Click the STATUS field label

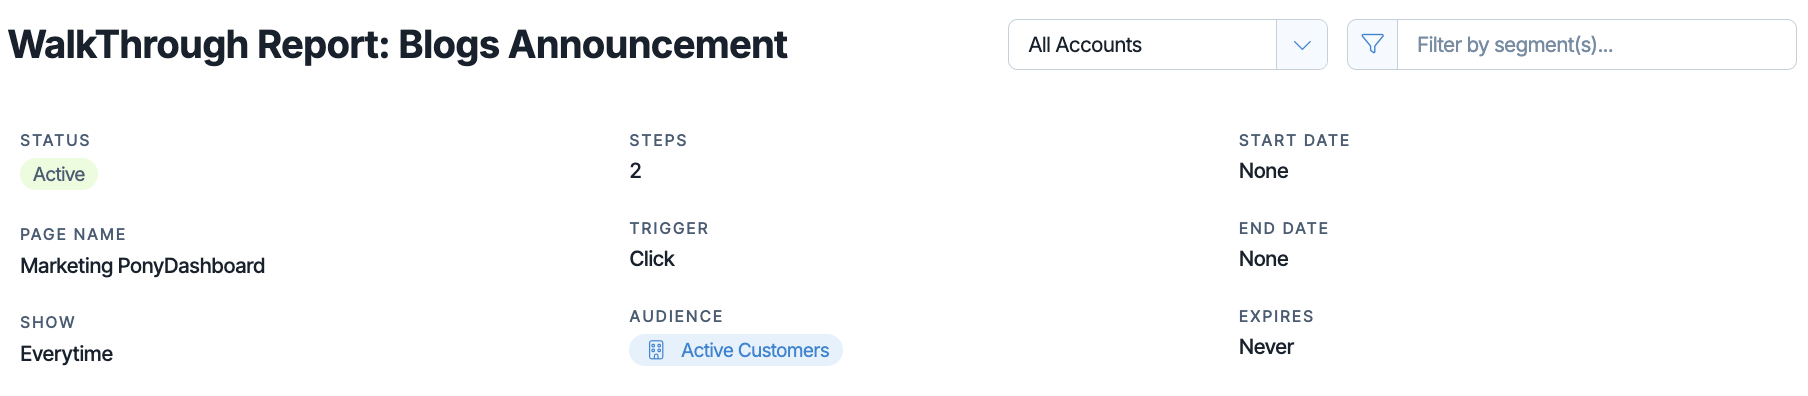(x=55, y=140)
